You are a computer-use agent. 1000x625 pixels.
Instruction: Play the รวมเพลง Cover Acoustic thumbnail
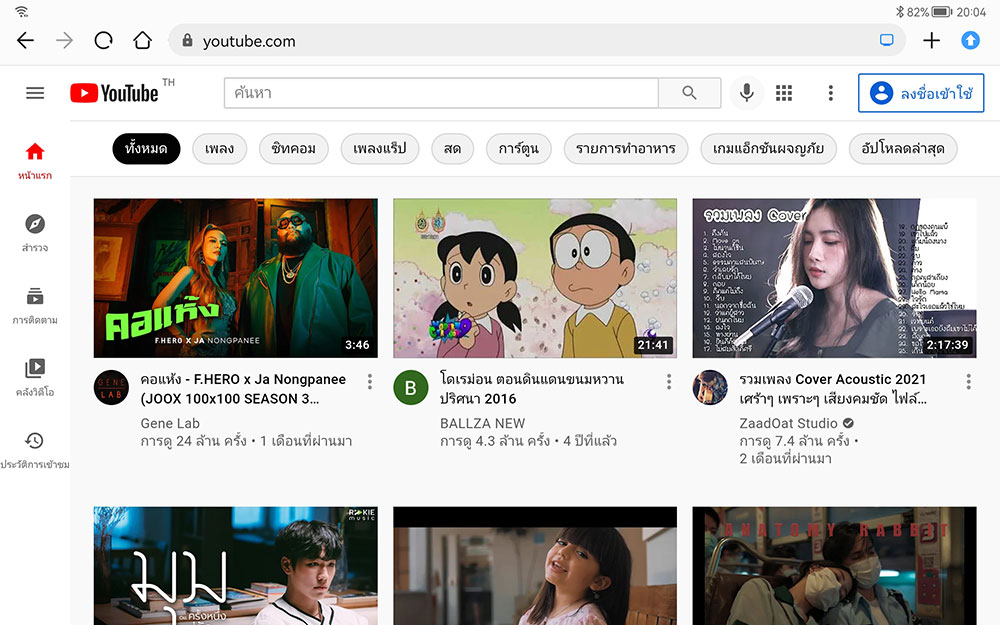tap(834, 278)
